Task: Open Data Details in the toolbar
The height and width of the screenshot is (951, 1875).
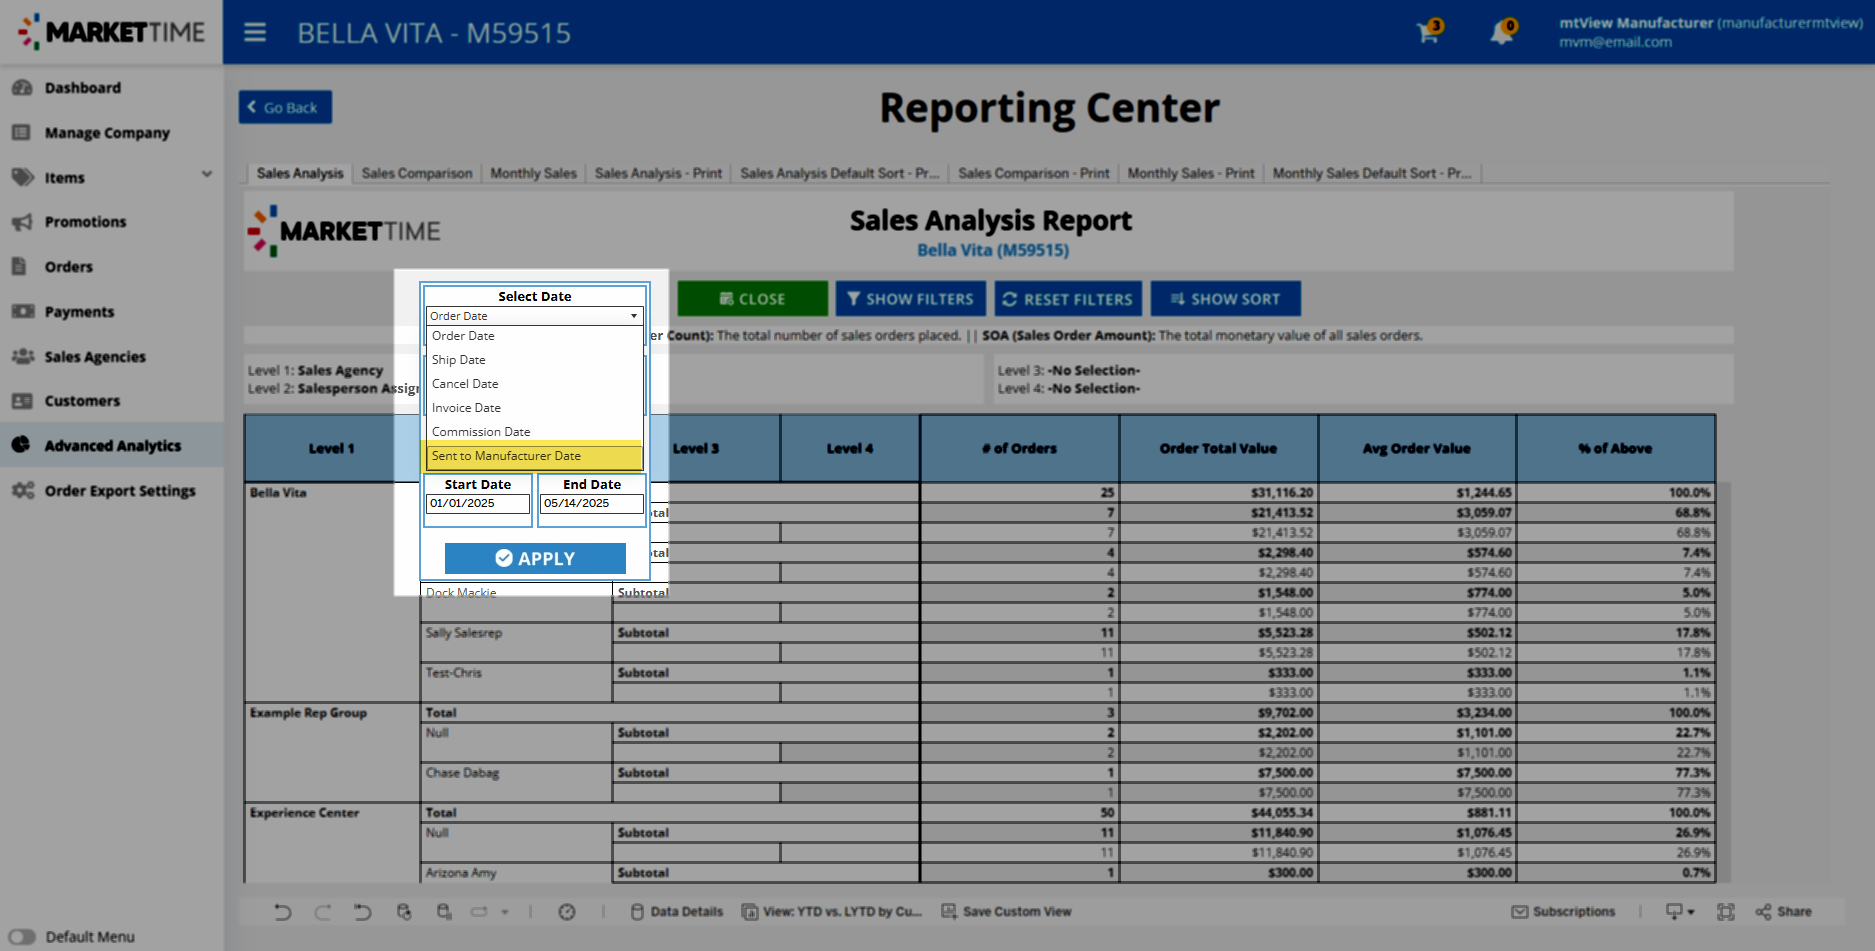Action: (677, 912)
